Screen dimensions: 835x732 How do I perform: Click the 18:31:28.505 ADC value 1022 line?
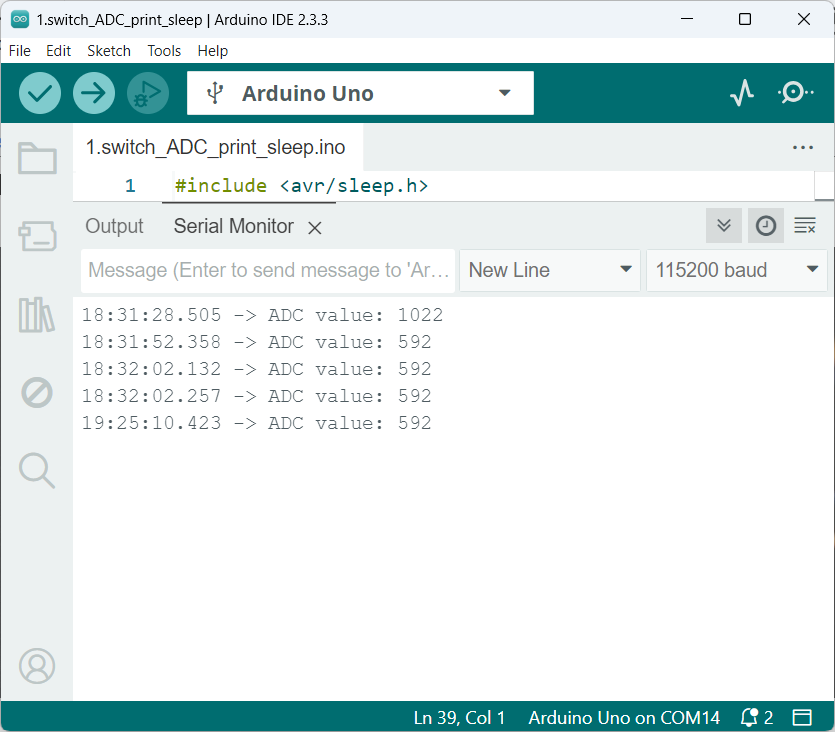[262, 315]
